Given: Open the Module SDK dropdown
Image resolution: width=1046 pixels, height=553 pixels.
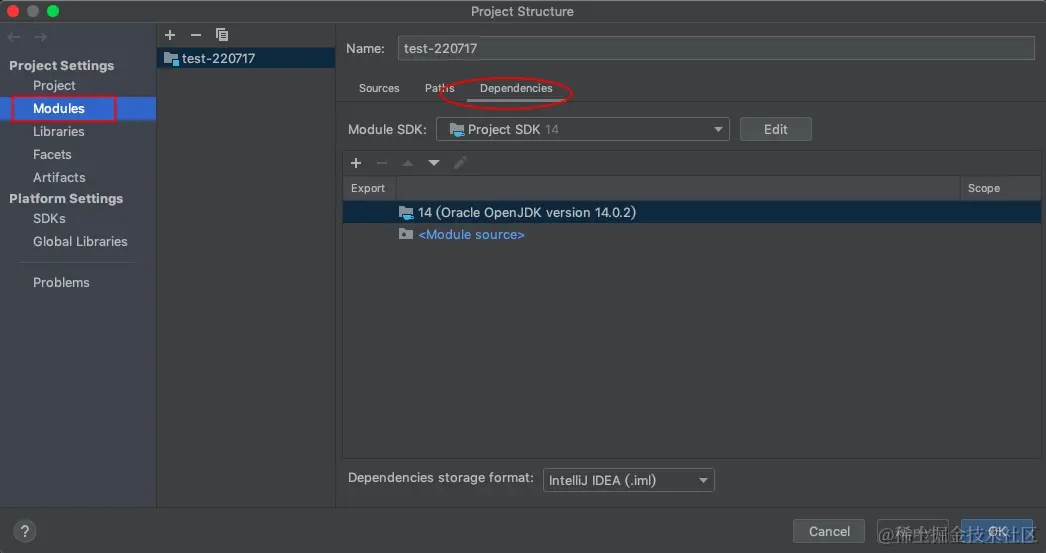Looking at the screenshot, I should [582, 129].
